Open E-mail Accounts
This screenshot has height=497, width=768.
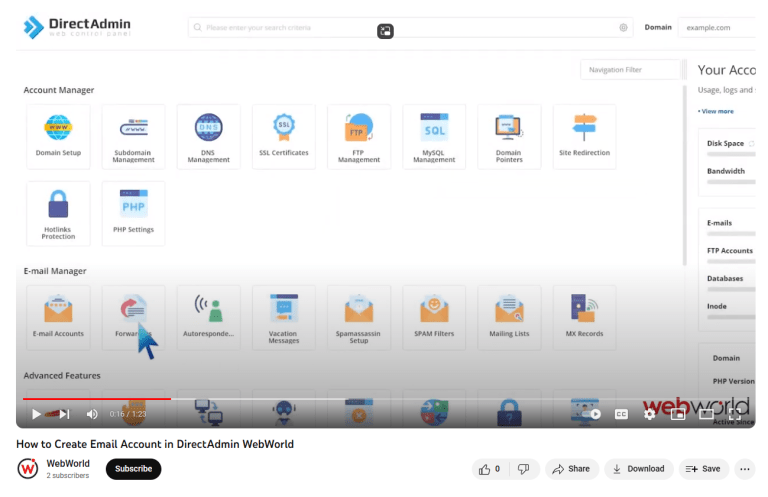[58, 318]
